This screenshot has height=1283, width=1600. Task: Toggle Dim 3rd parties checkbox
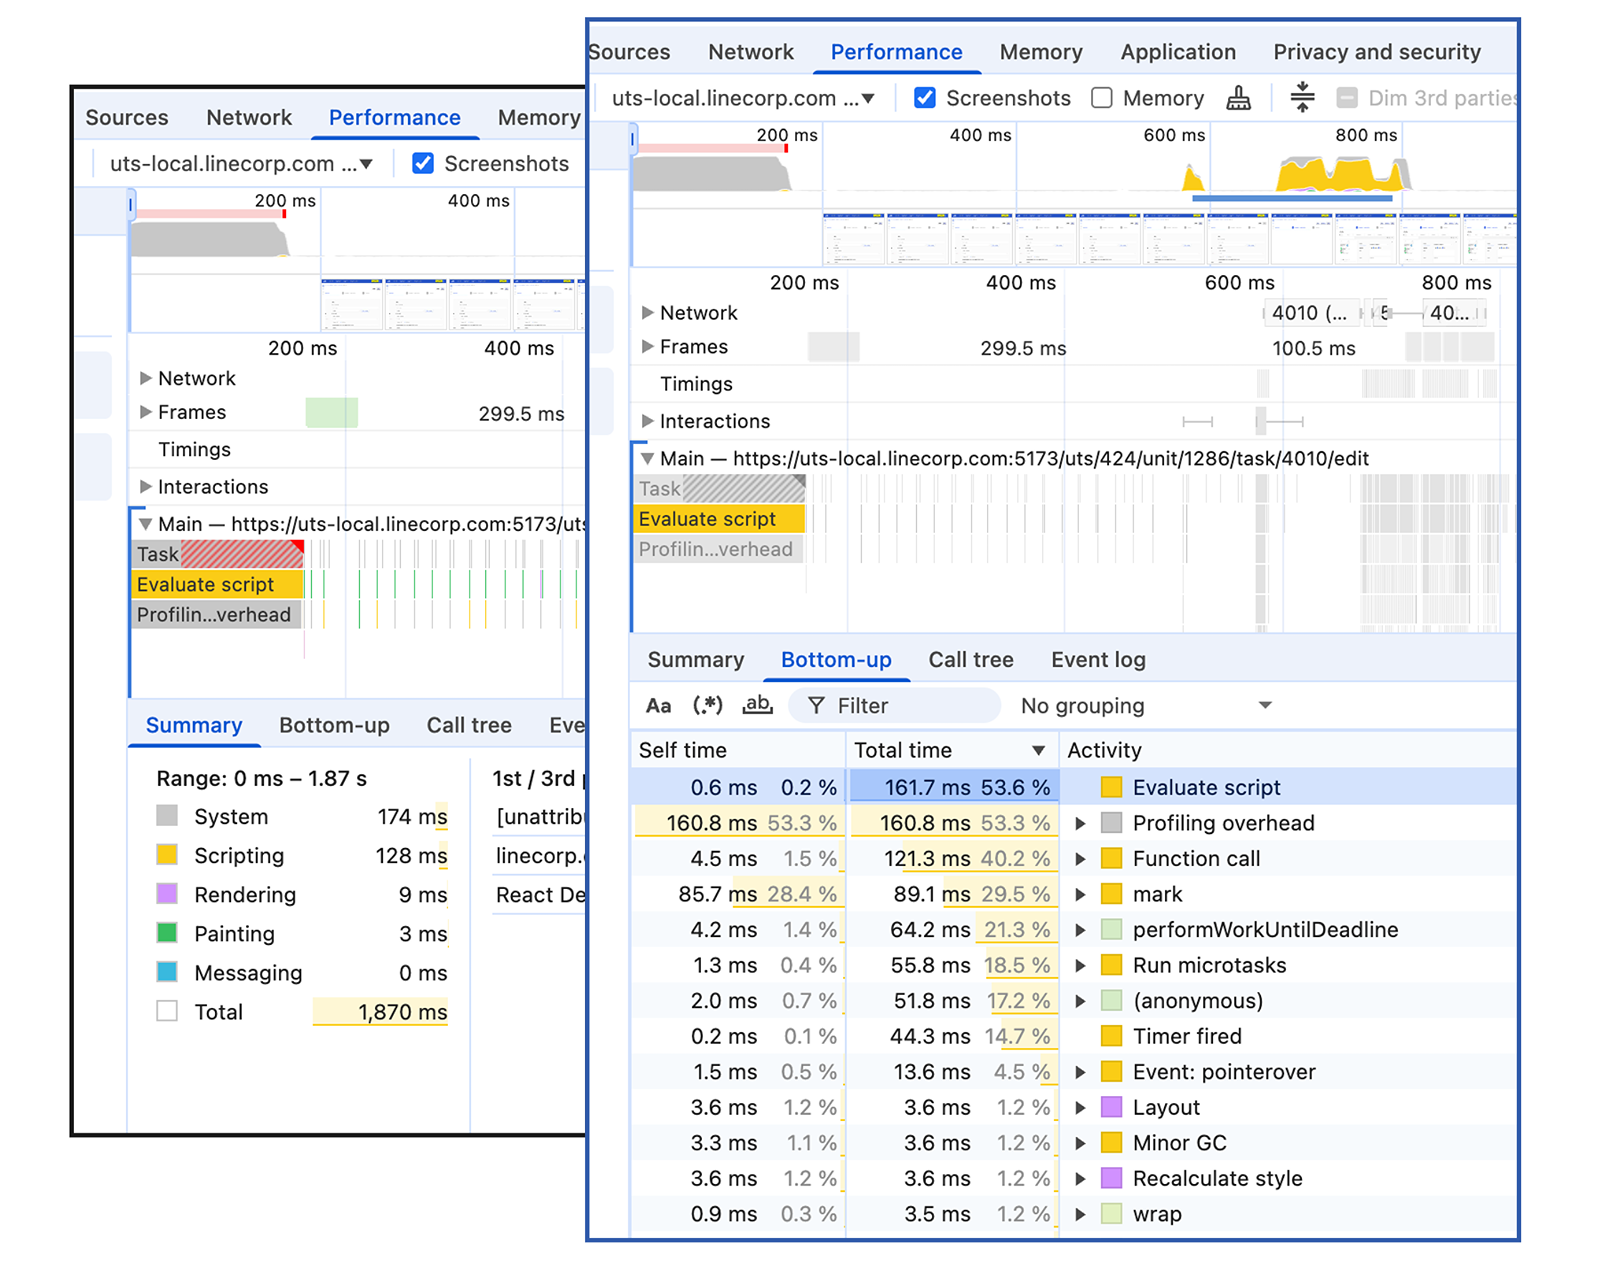click(1347, 98)
